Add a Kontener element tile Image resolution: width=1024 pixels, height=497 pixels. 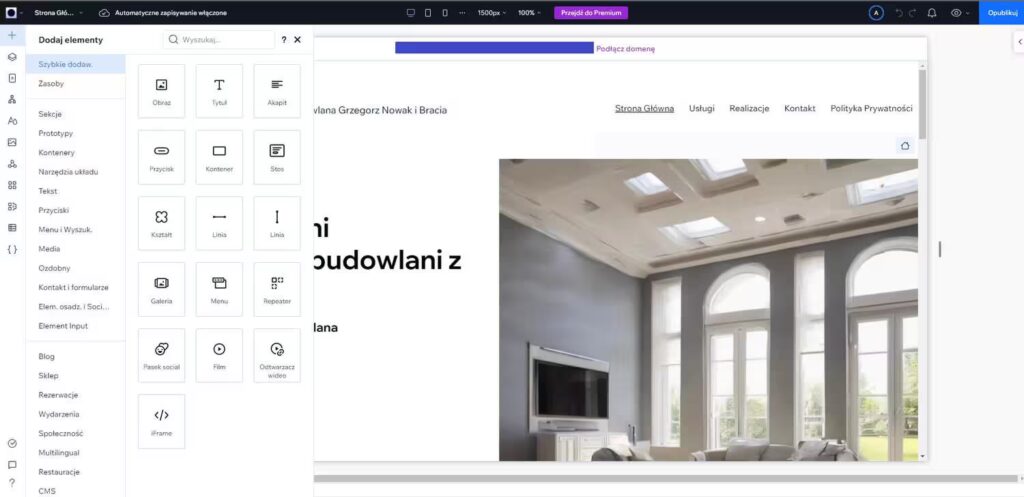point(219,157)
